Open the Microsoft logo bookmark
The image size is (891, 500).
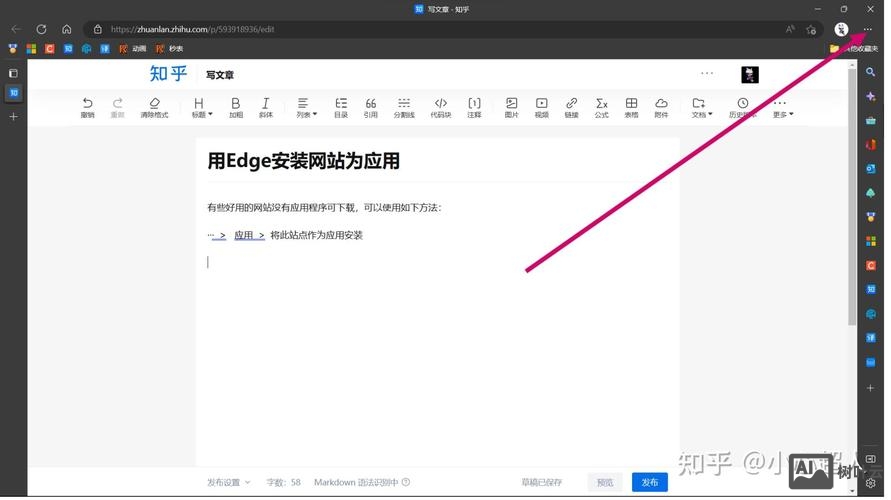(31, 49)
